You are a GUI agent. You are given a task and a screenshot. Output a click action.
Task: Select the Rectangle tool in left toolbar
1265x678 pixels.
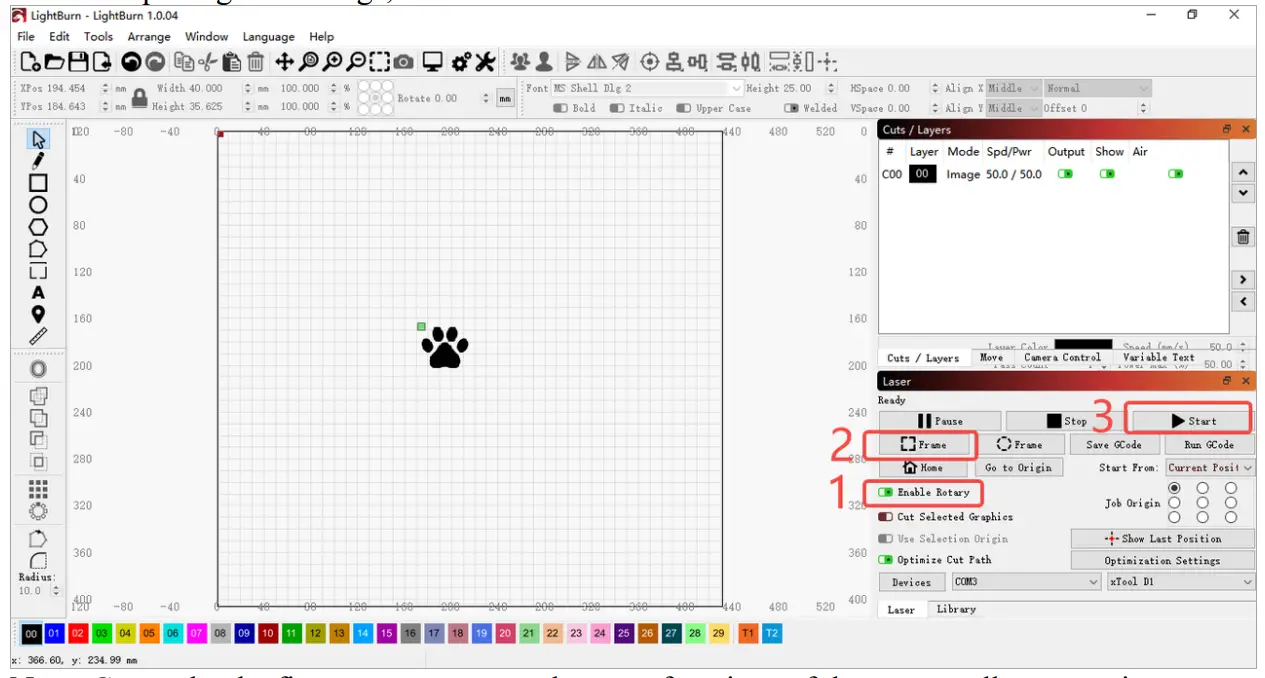point(38,183)
